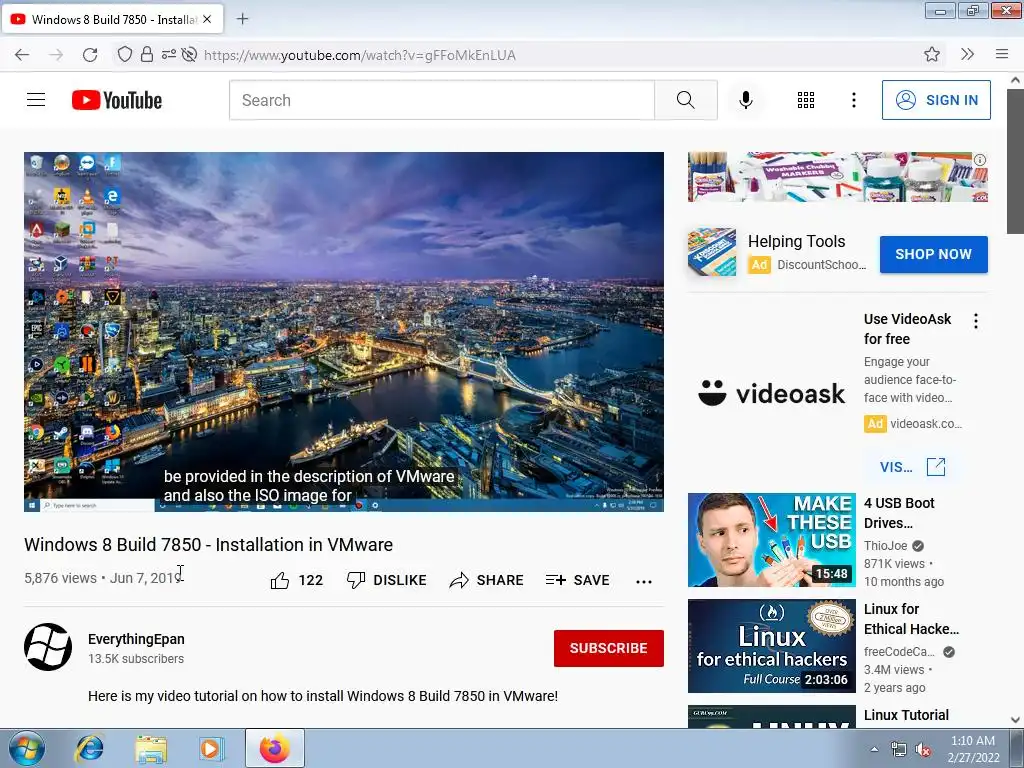Image resolution: width=1024 pixels, height=768 pixels.
Task: Click the Use VideoAsk for free headline
Action: coord(907,328)
